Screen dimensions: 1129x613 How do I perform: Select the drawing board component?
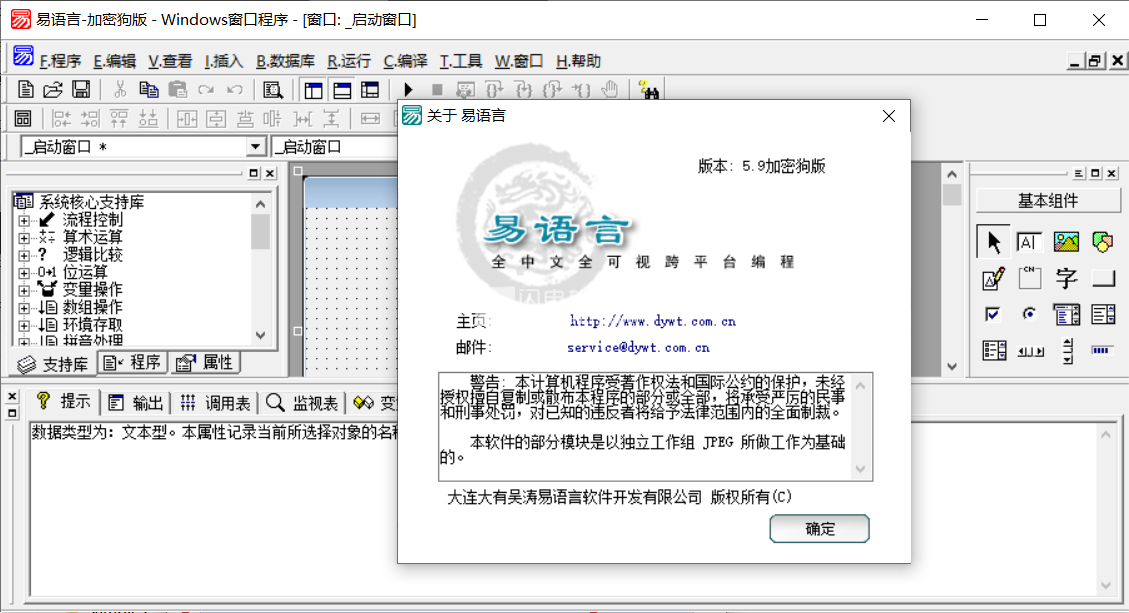(994, 278)
